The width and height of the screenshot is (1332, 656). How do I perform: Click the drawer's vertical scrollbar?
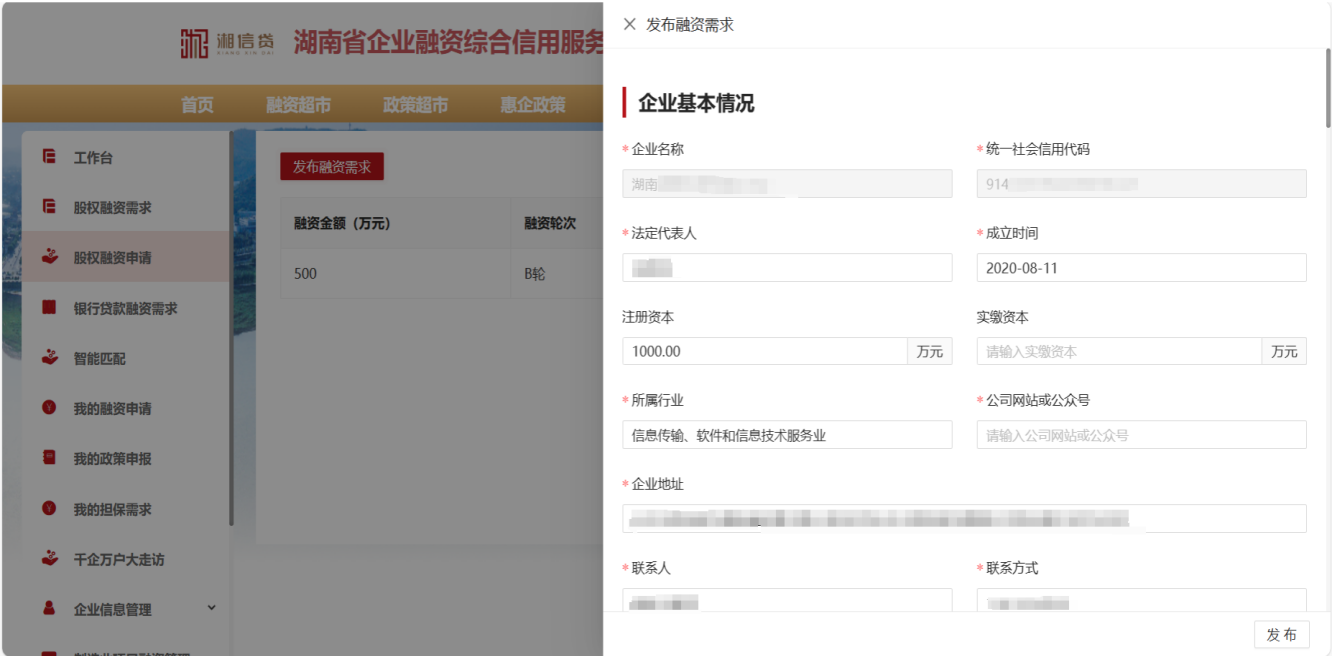coord(1327,90)
